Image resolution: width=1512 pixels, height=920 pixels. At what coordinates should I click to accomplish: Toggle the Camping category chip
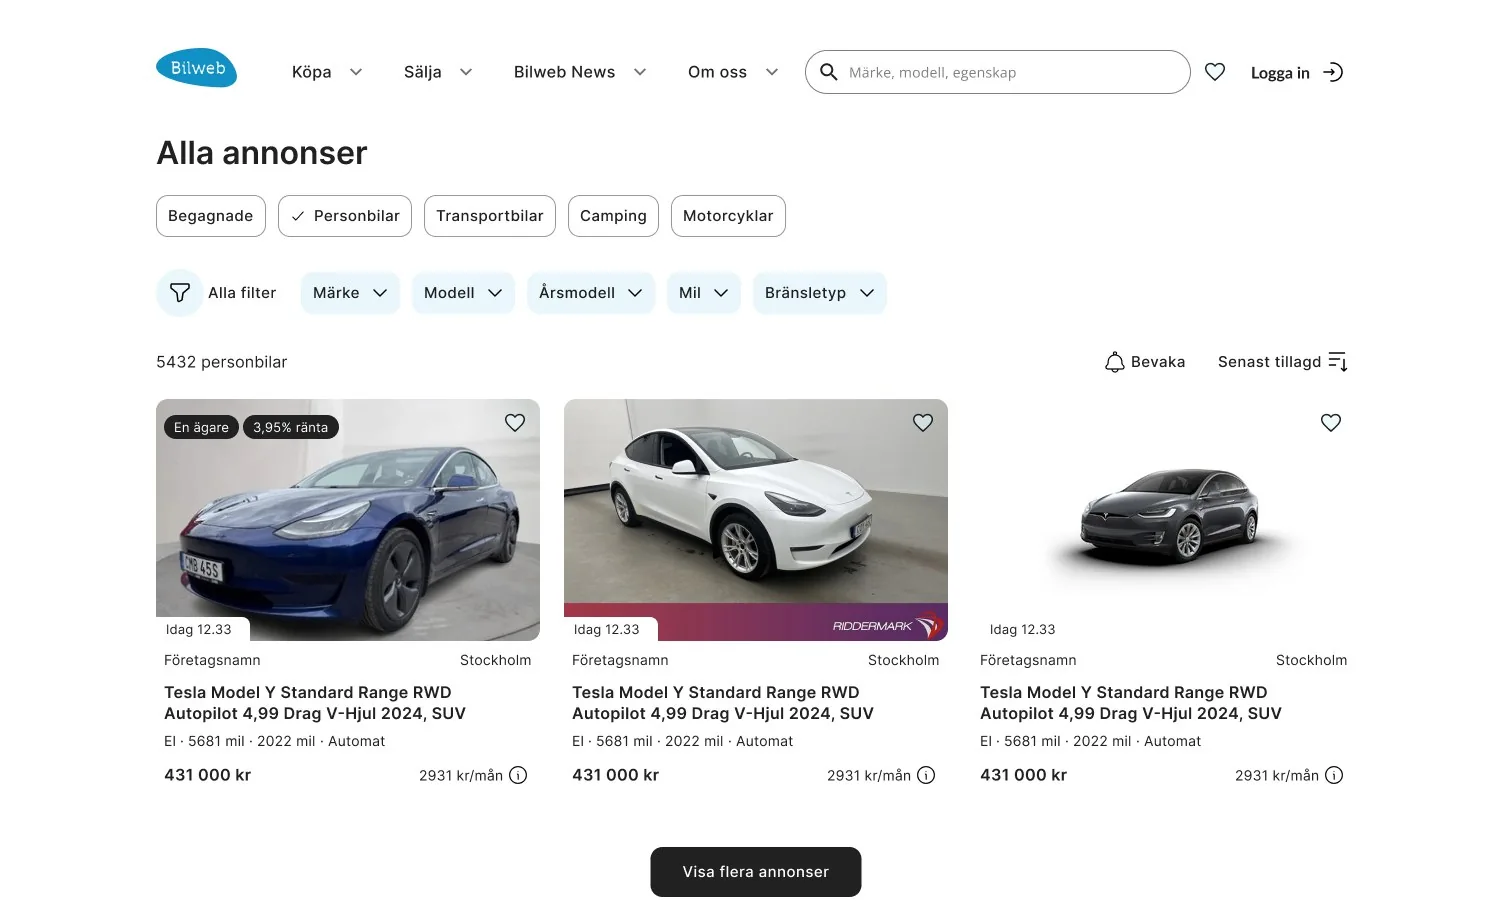point(613,216)
